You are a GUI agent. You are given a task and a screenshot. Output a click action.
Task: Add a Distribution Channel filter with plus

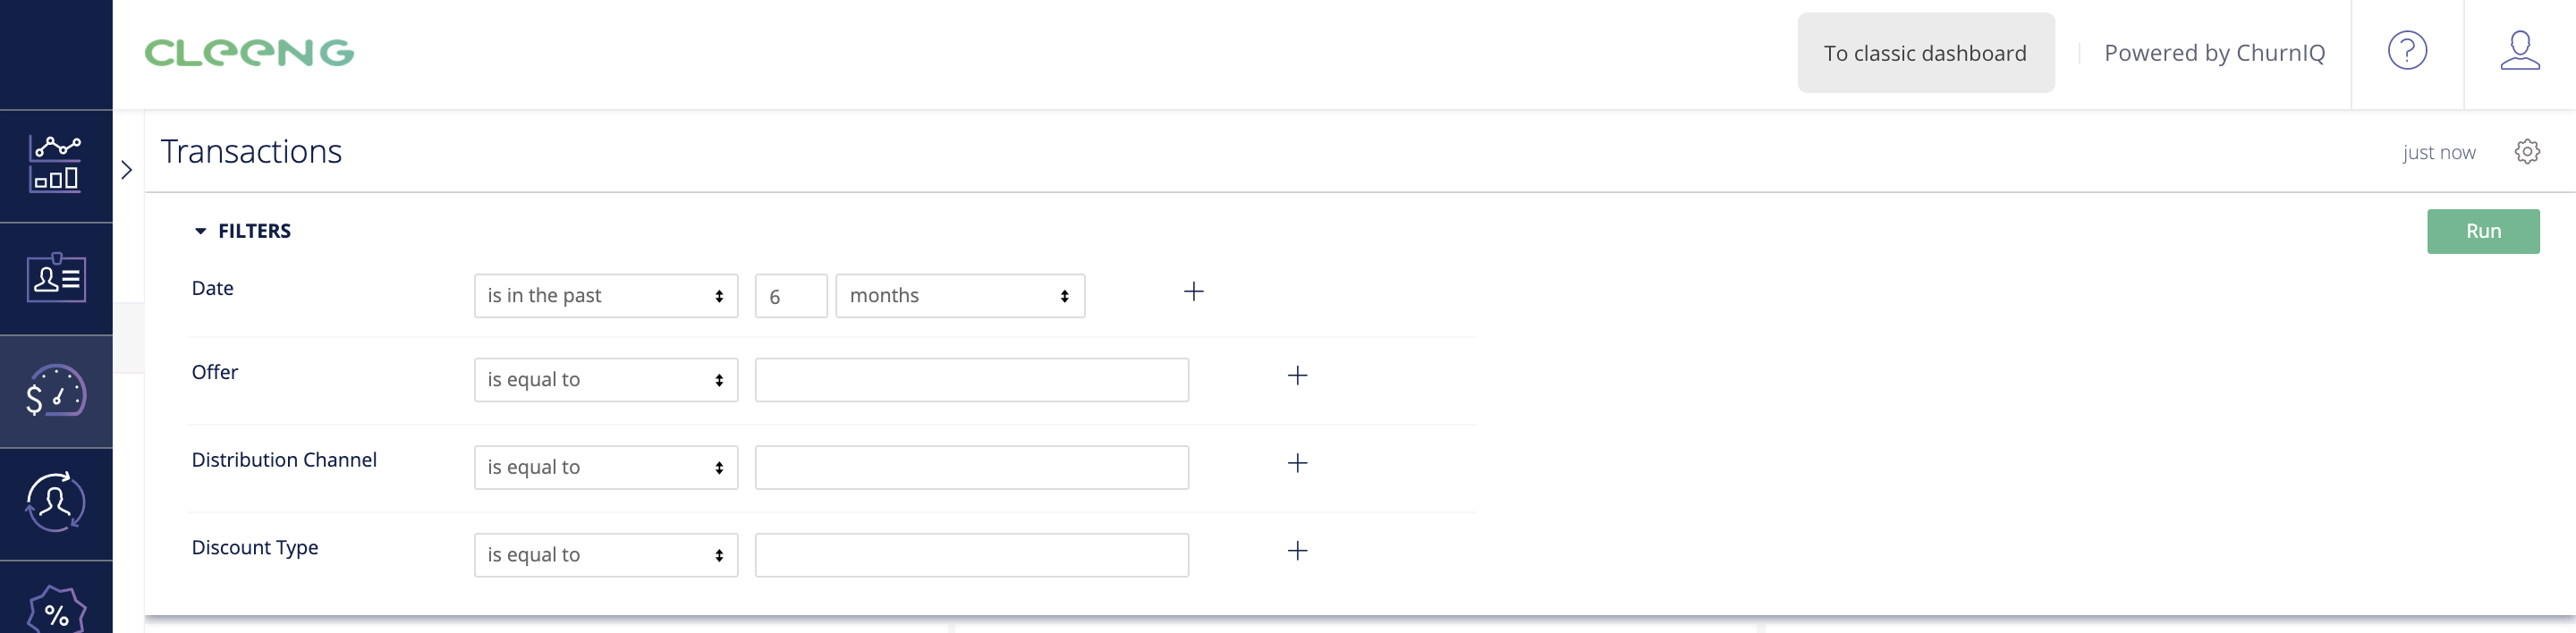1297,464
